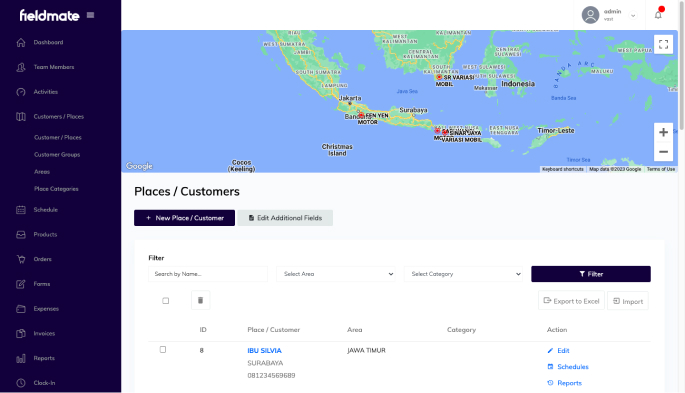
Task: Expand the Select Area dropdown
Action: 336,274
